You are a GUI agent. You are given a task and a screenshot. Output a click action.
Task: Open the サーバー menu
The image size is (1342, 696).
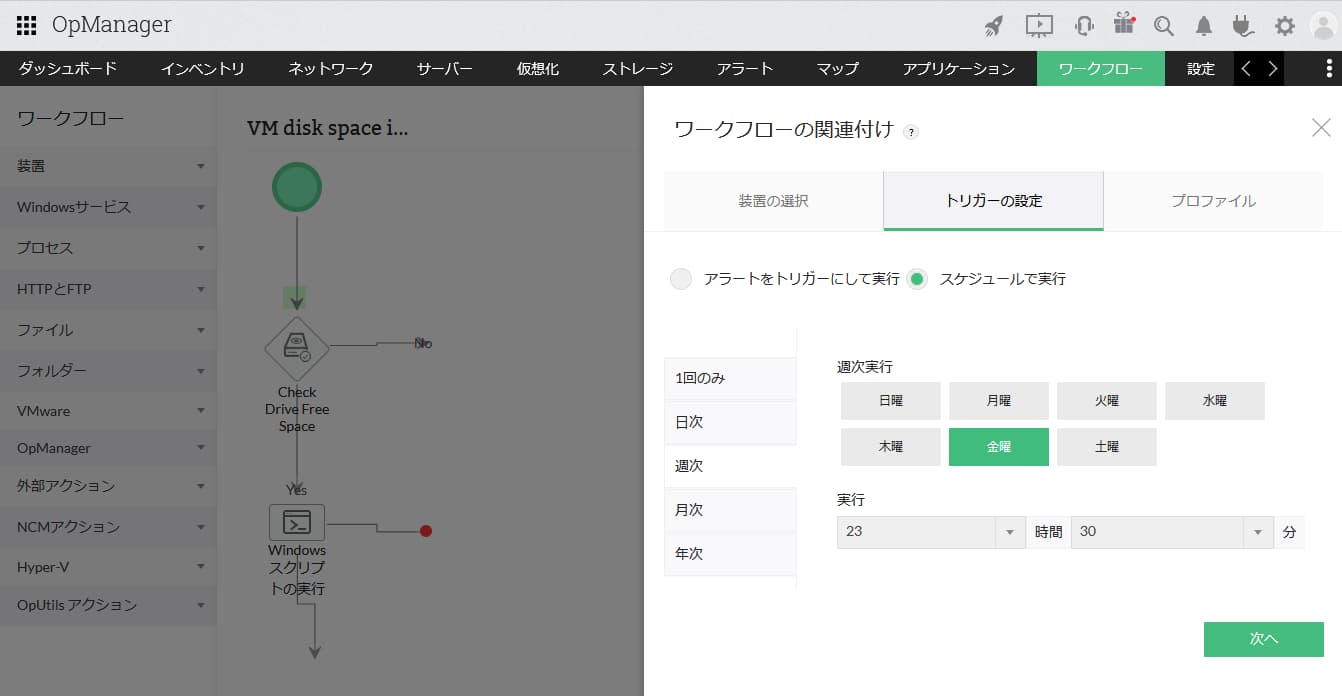point(445,68)
